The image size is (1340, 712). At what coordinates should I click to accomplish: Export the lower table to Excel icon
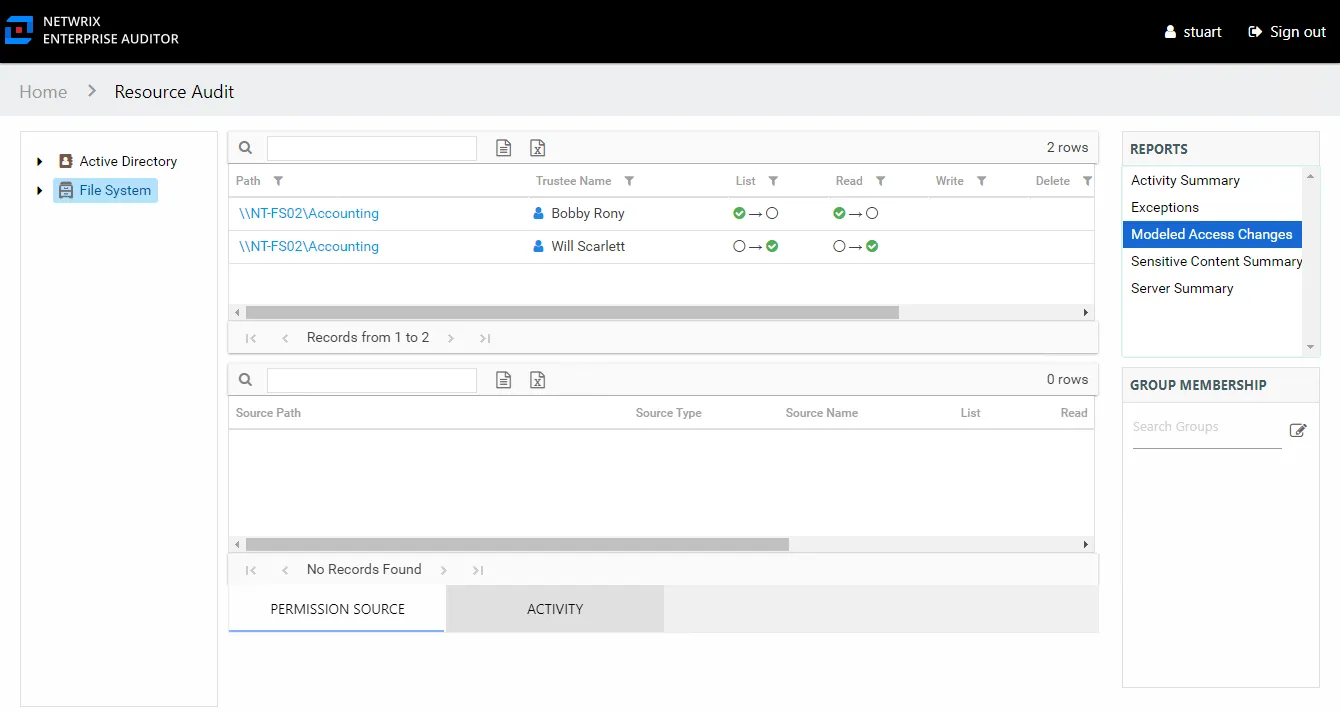tap(537, 380)
